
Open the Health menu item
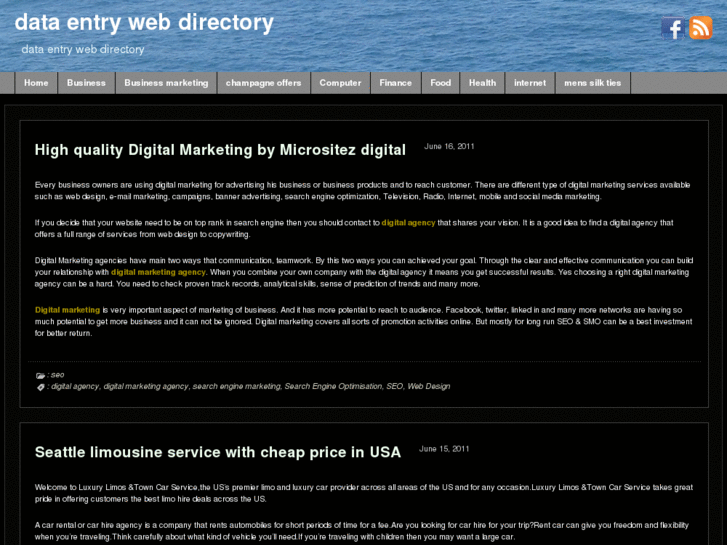[482, 83]
